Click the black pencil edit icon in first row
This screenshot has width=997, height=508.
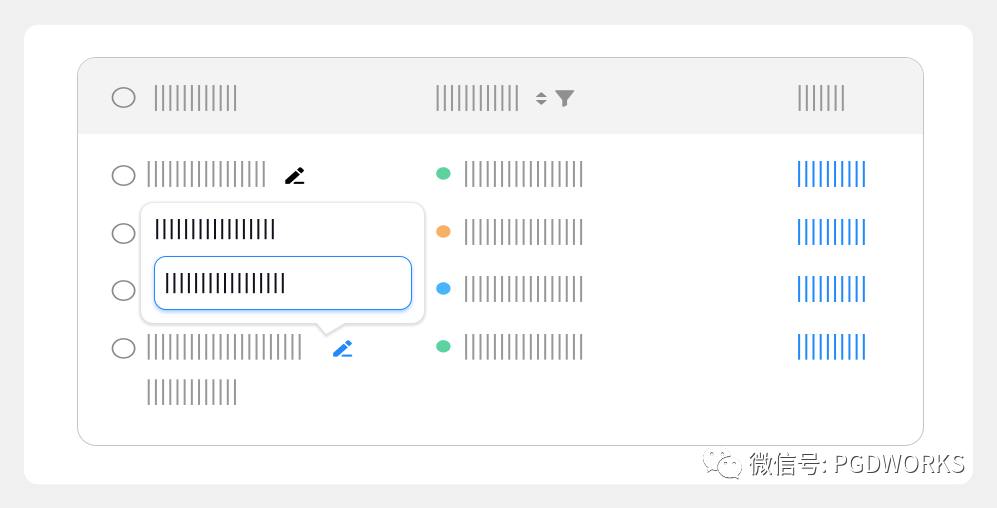294,176
